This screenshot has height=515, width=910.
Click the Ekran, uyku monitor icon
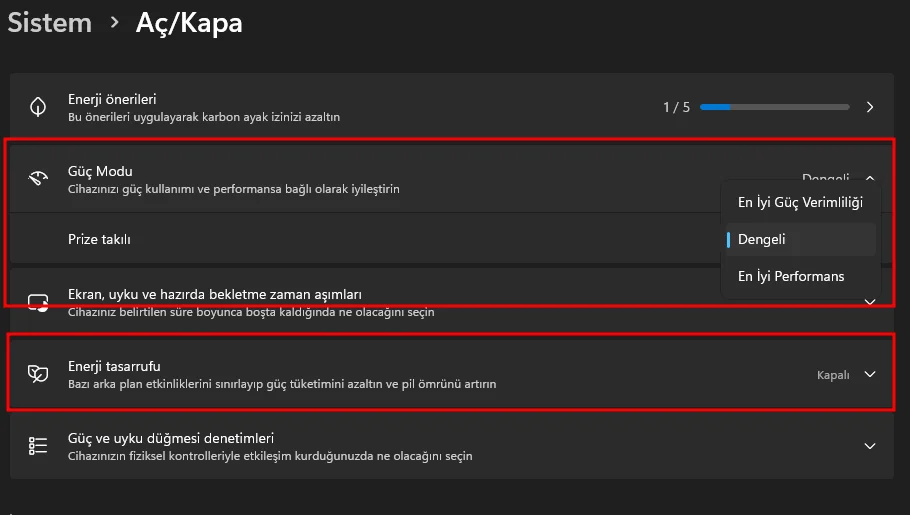click(x=38, y=302)
